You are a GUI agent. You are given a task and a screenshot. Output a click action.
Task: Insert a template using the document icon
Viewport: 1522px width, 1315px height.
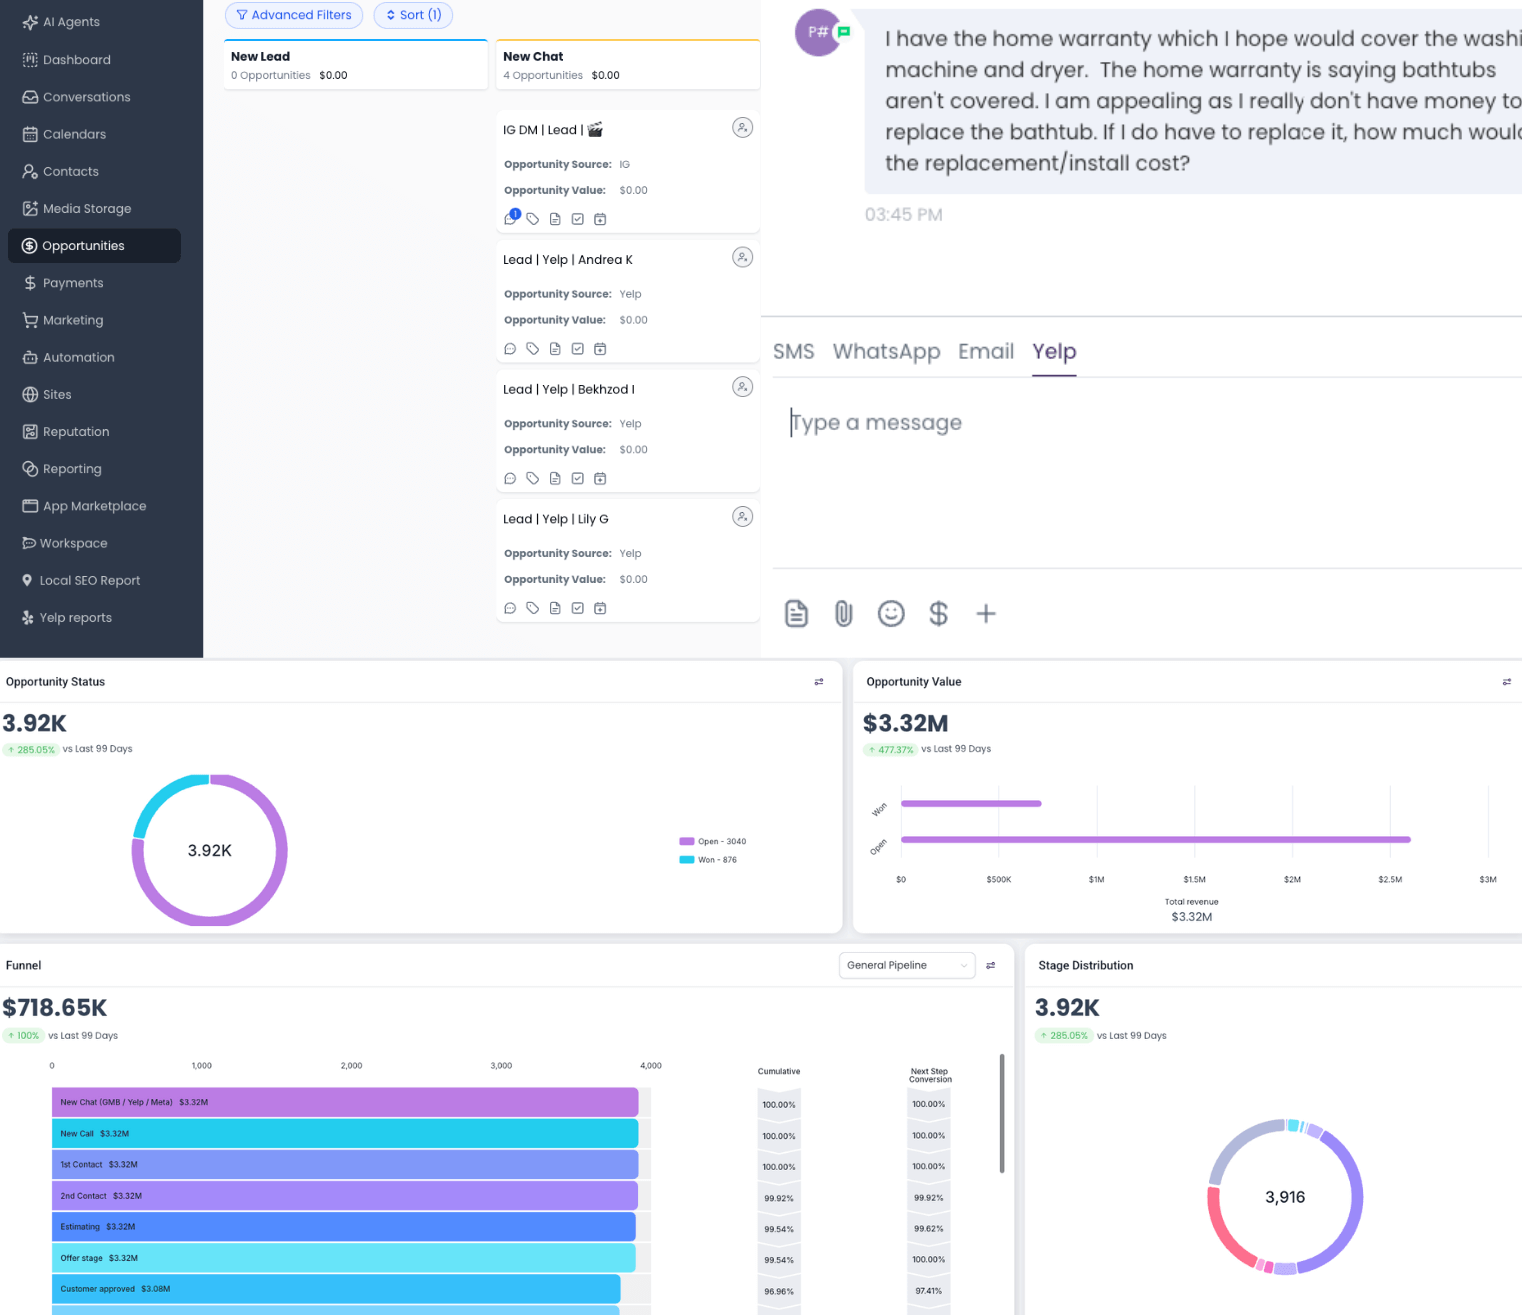[x=796, y=613]
